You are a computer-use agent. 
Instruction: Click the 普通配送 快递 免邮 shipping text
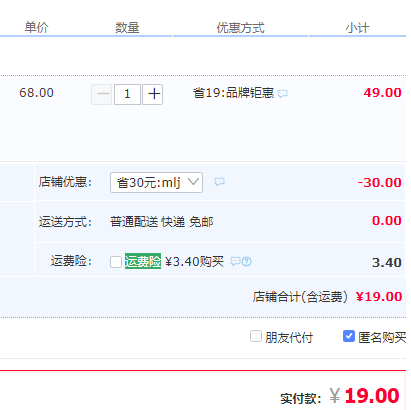tap(162, 222)
